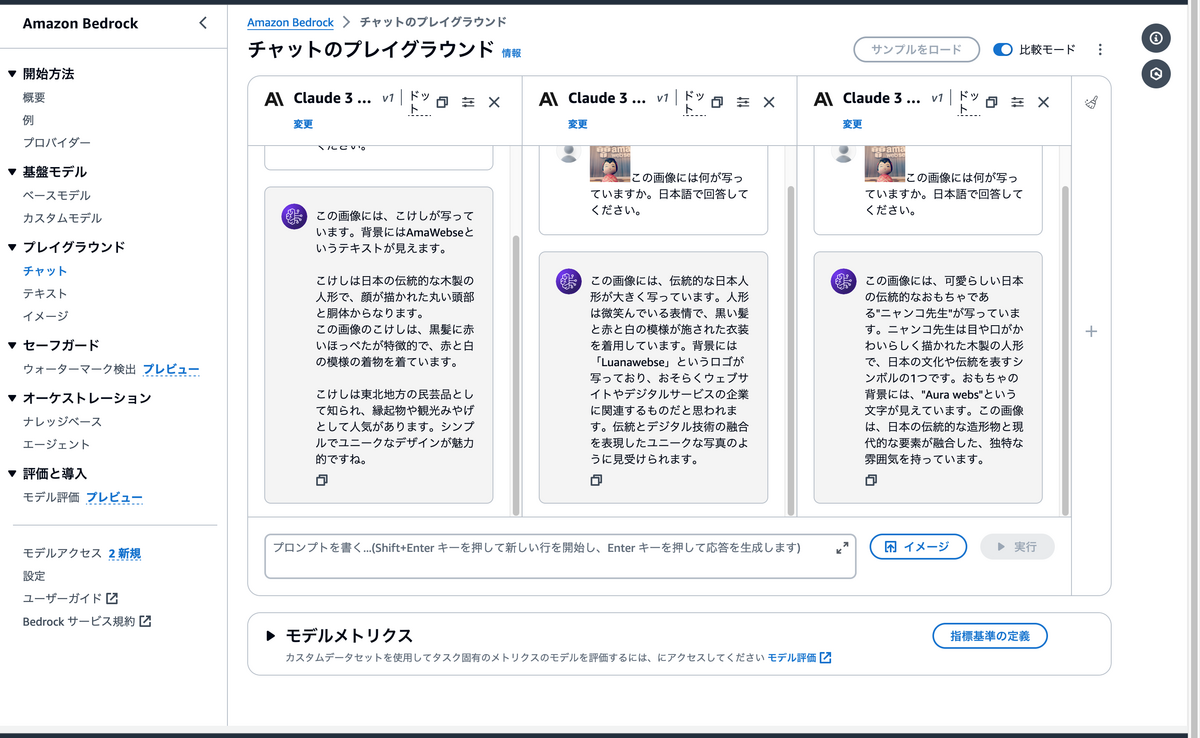Viewport: 1200px width, 738px height.
Task: Copy the kokeshi (こけし) response text
Action: [x=321, y=480]
